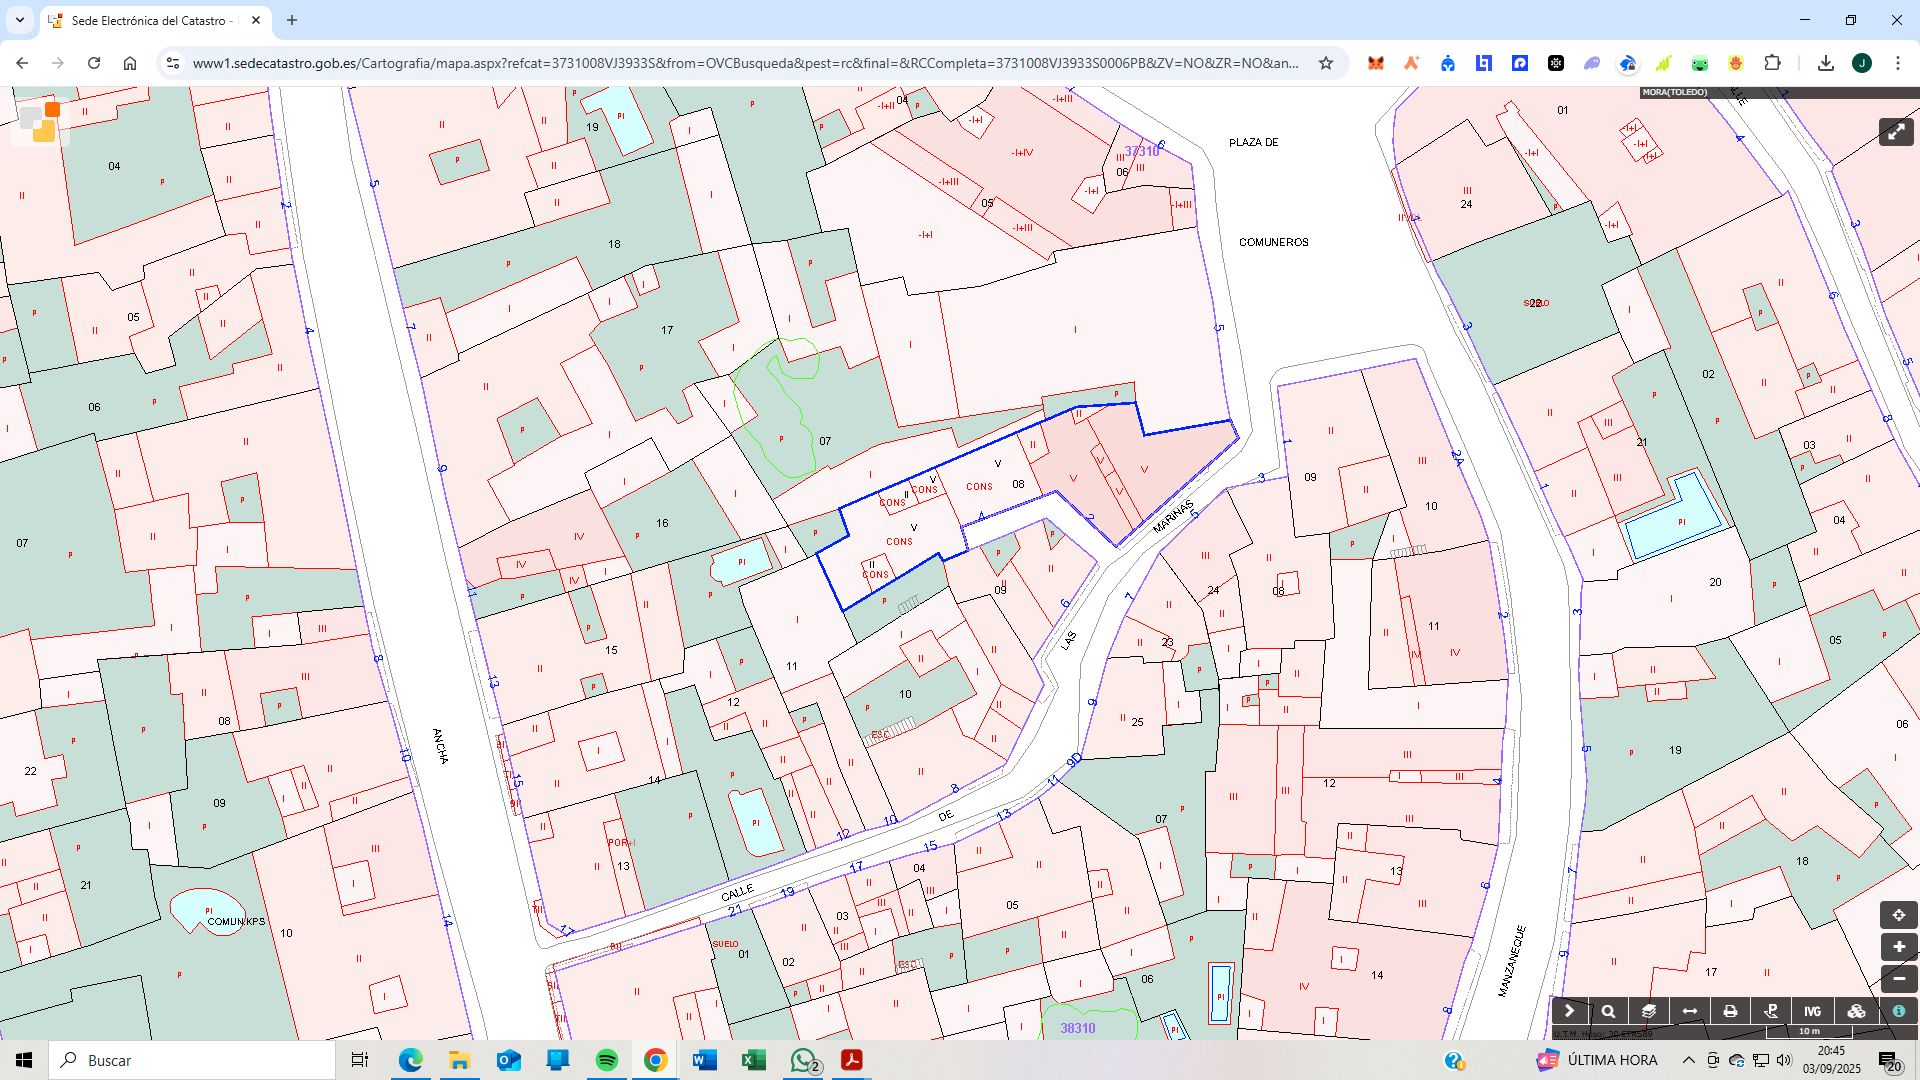Screen dimensions: 1920x1080
Task: Click the ANCHA street label
Action: (439, 746)
